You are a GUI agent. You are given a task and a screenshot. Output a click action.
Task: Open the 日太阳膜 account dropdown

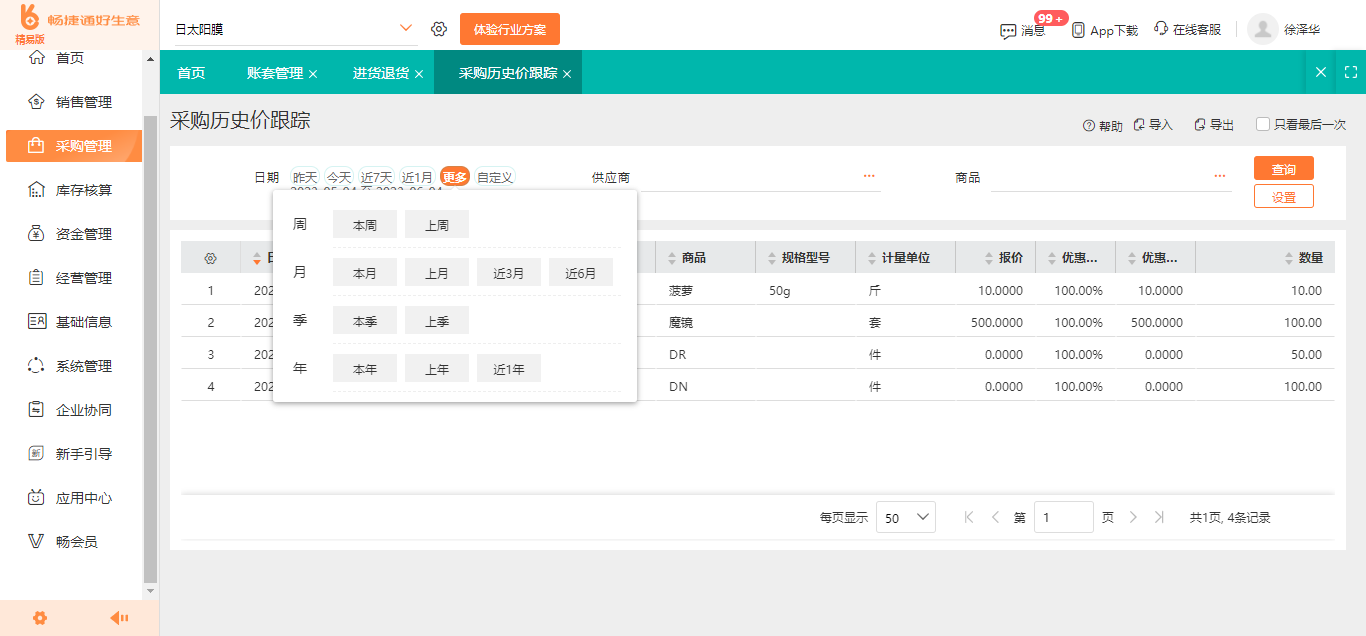405,29
